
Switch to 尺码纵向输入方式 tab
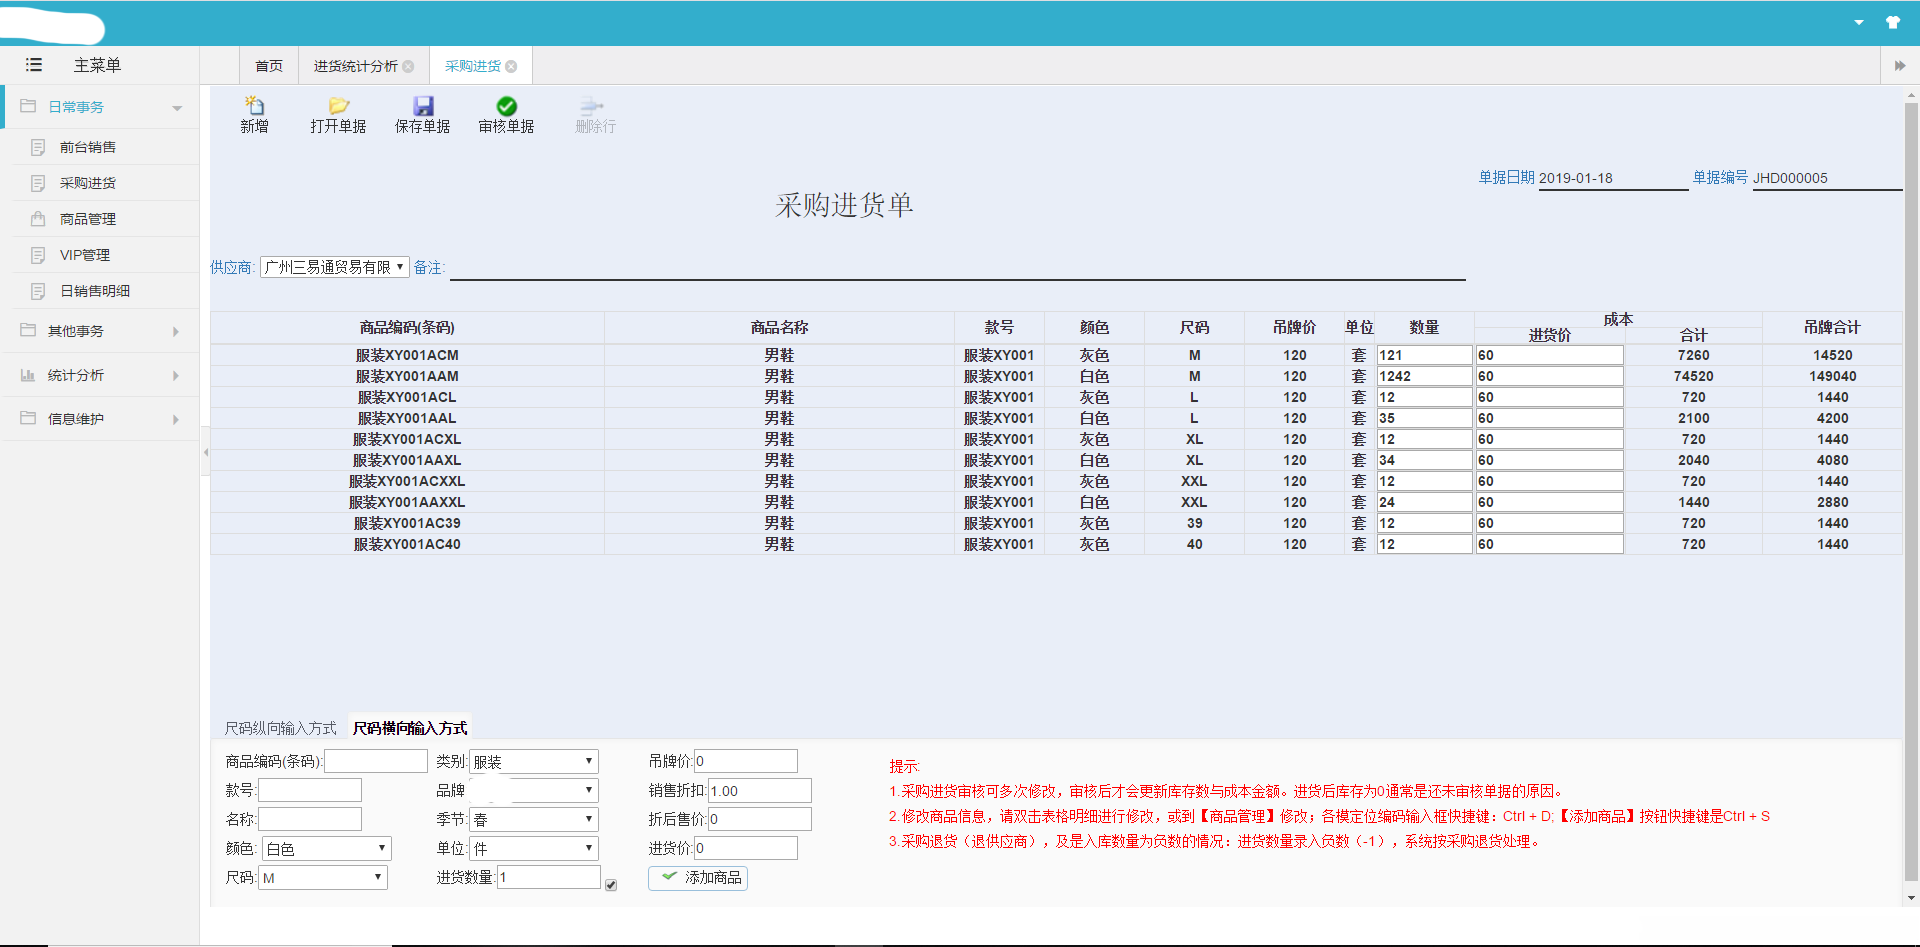[280, 728]
